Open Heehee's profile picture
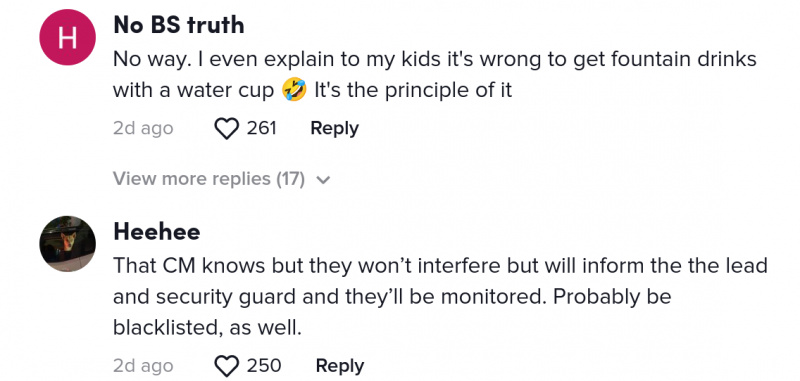 point(67,244)
